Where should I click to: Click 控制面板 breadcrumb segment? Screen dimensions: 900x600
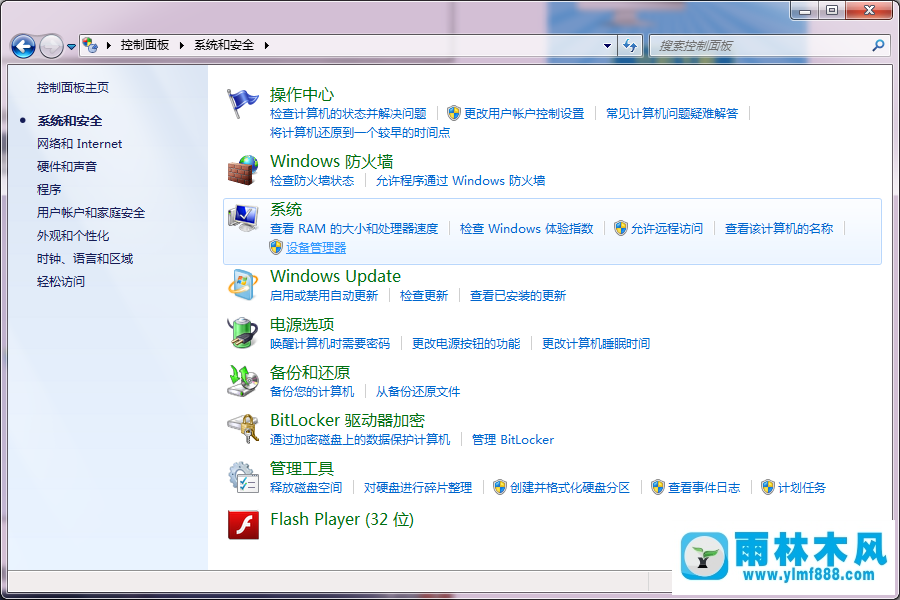145,45
